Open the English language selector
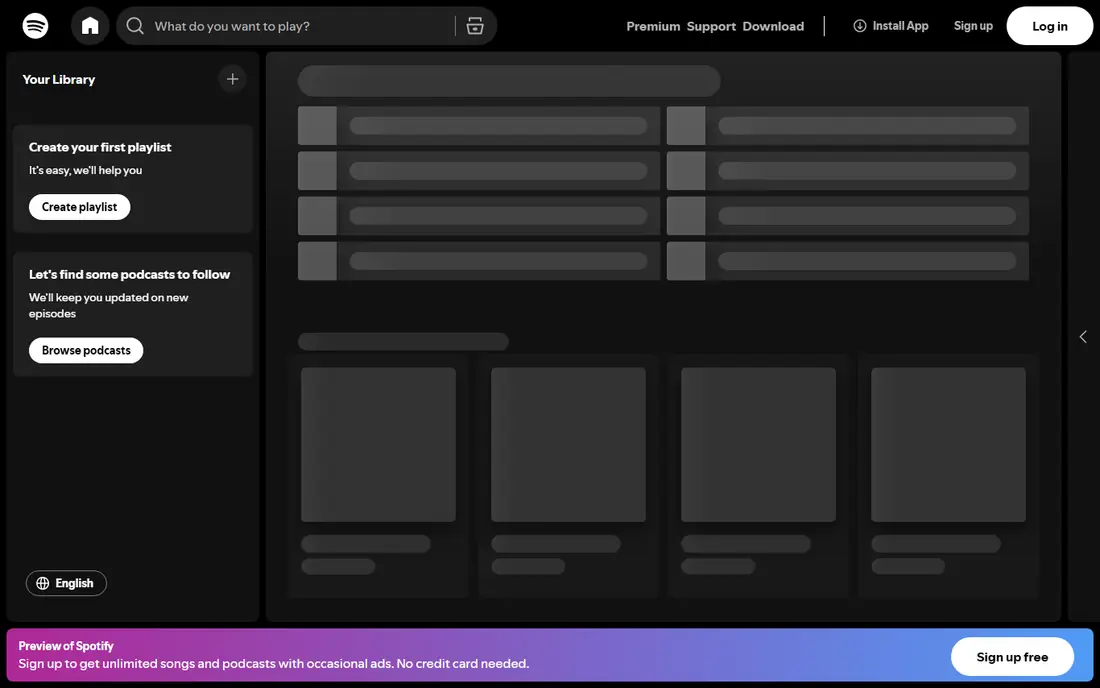The width and height of the screenshot is (1100, 688). point(66,584)
